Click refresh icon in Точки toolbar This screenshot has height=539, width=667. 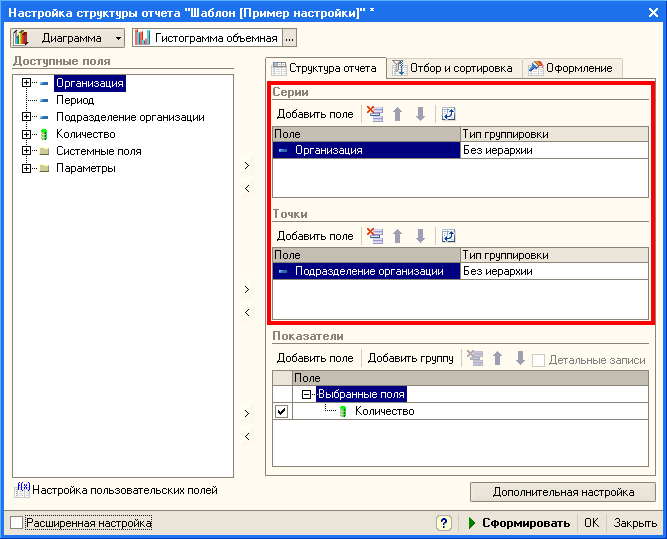[x=448, y=236]
